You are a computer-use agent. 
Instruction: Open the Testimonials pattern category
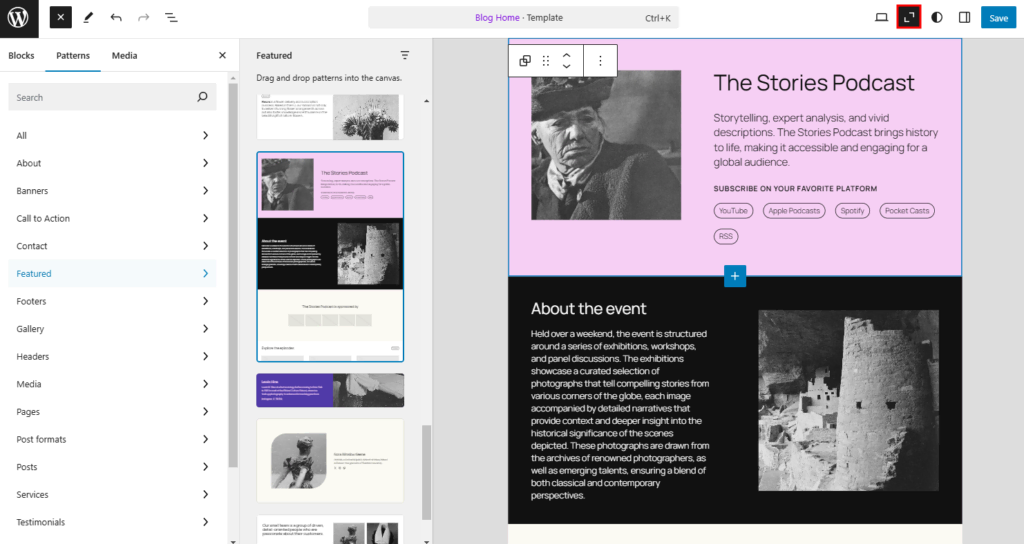coord(112,522)
